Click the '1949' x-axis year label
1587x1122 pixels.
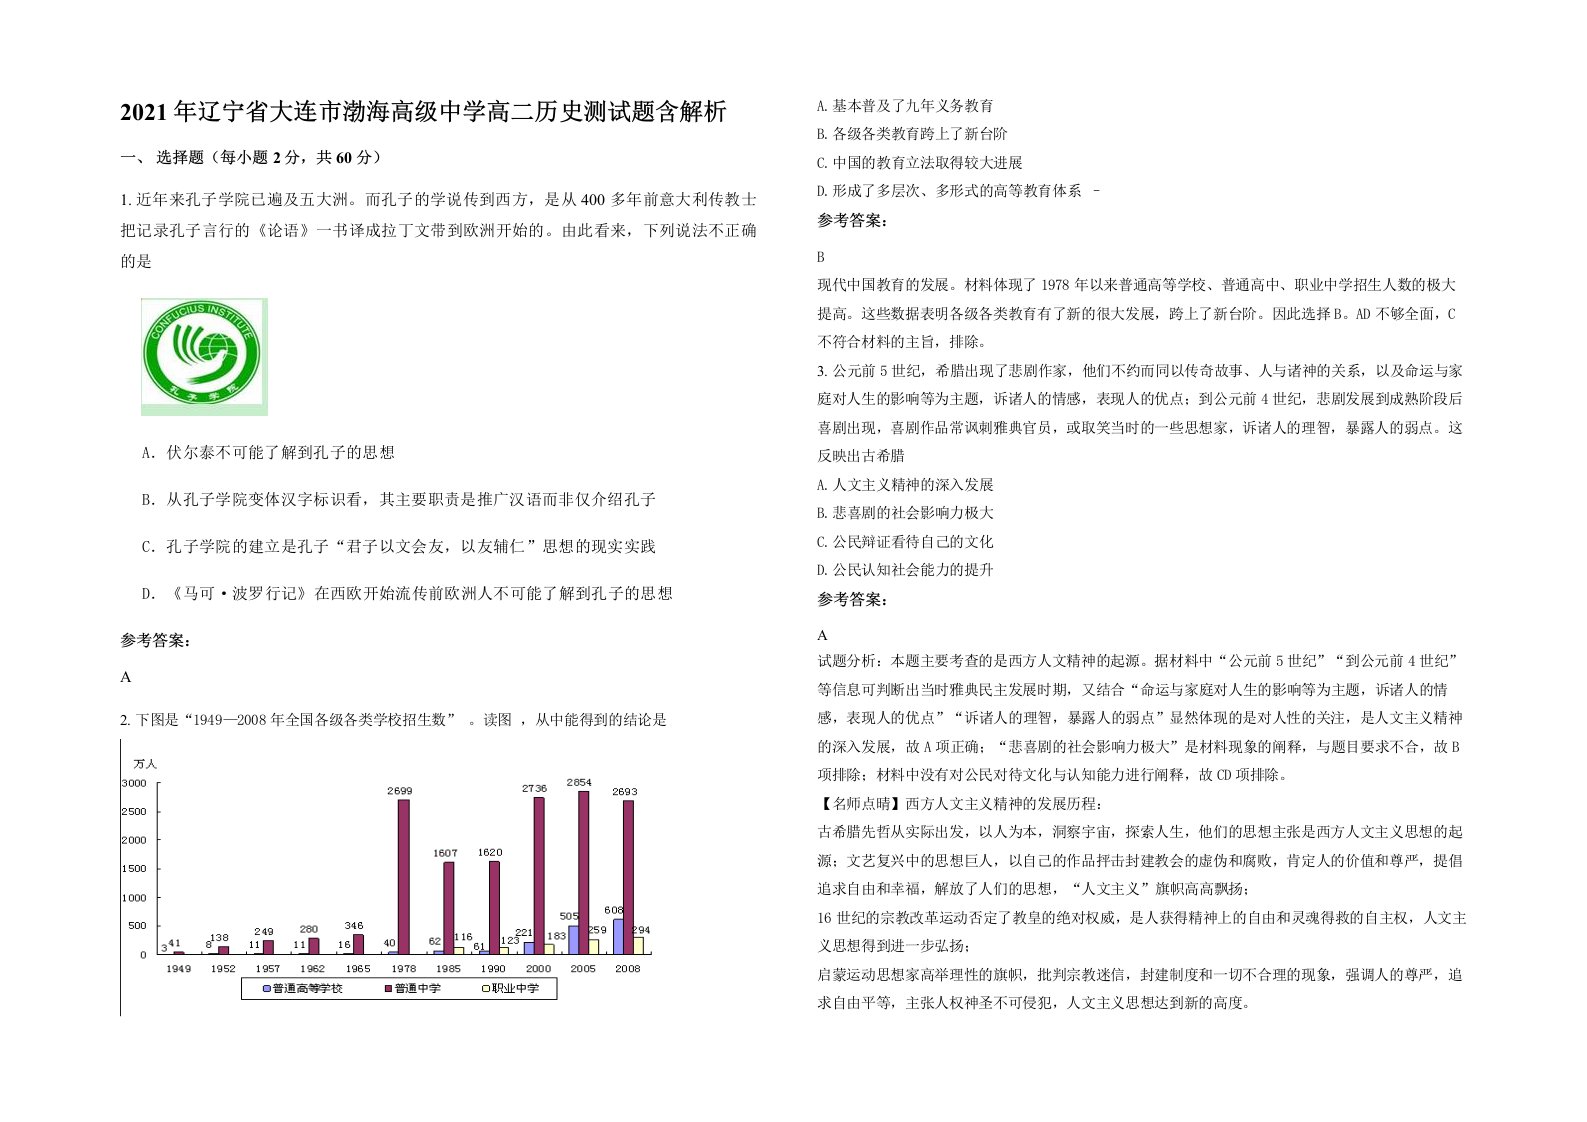[x=178, y=968]
